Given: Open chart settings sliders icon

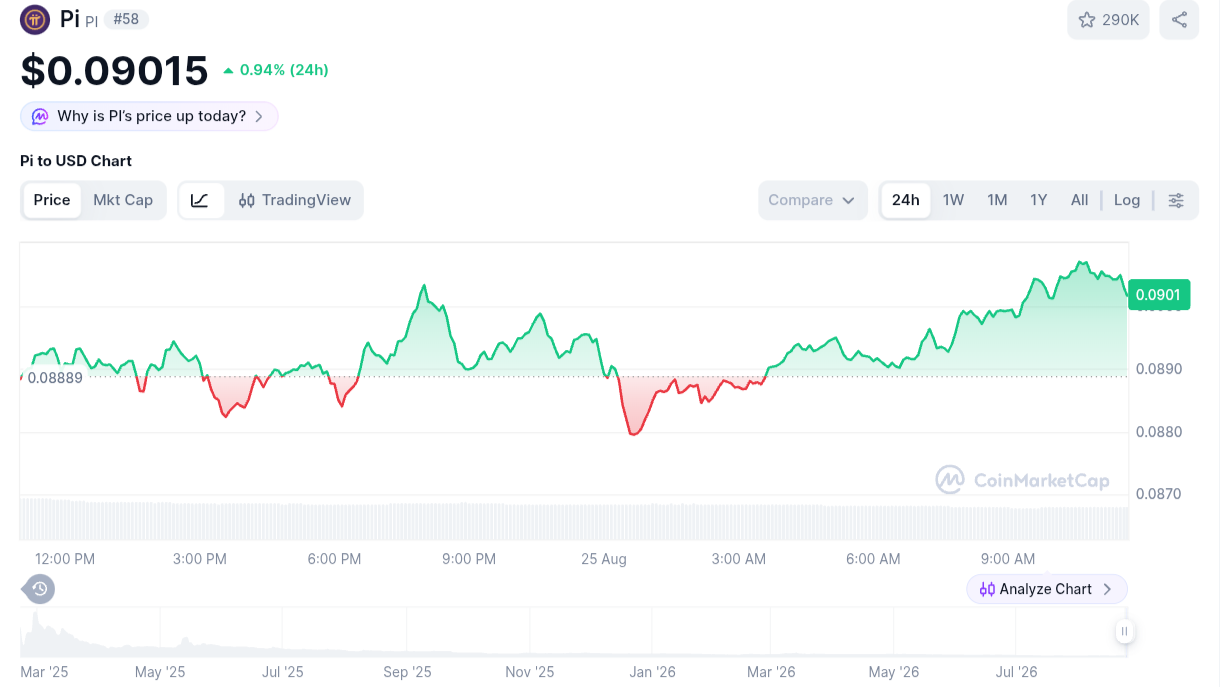Looking at the screenshot, I should pos(1176,200).
